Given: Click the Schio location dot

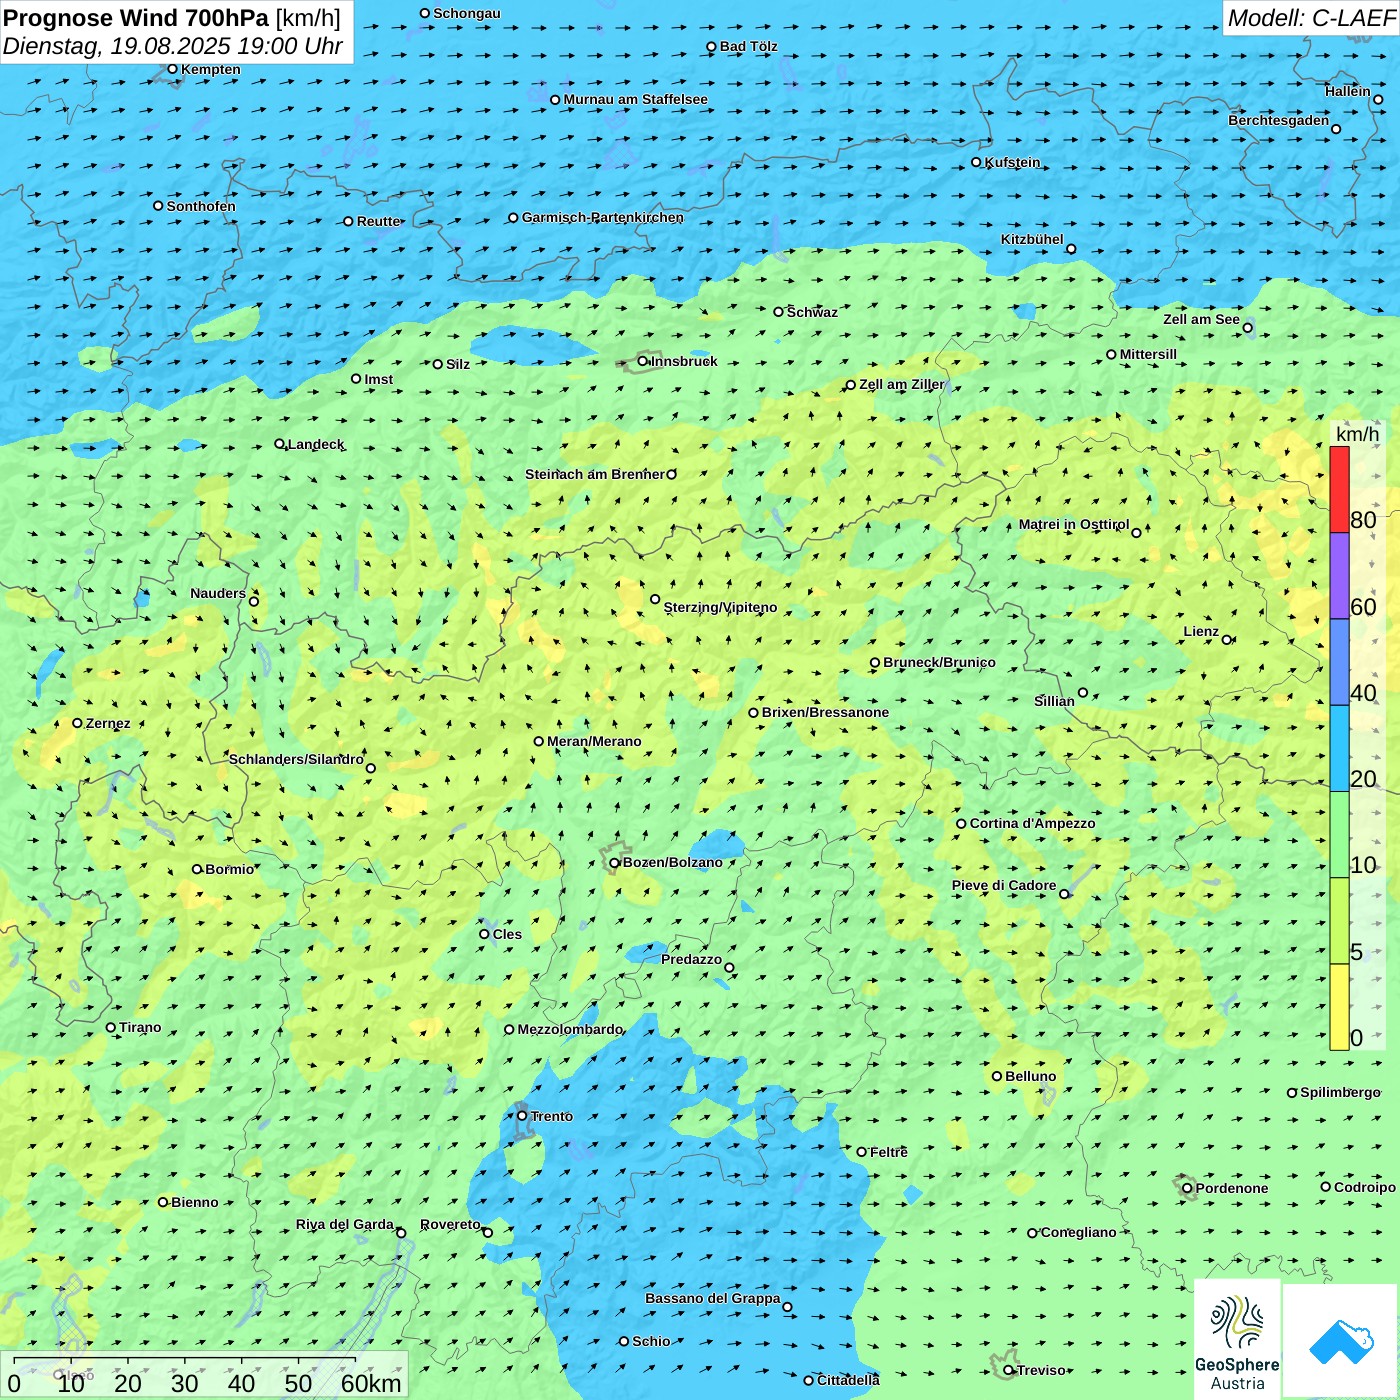Looking at the screenshot, I should tap(624, 1341).
